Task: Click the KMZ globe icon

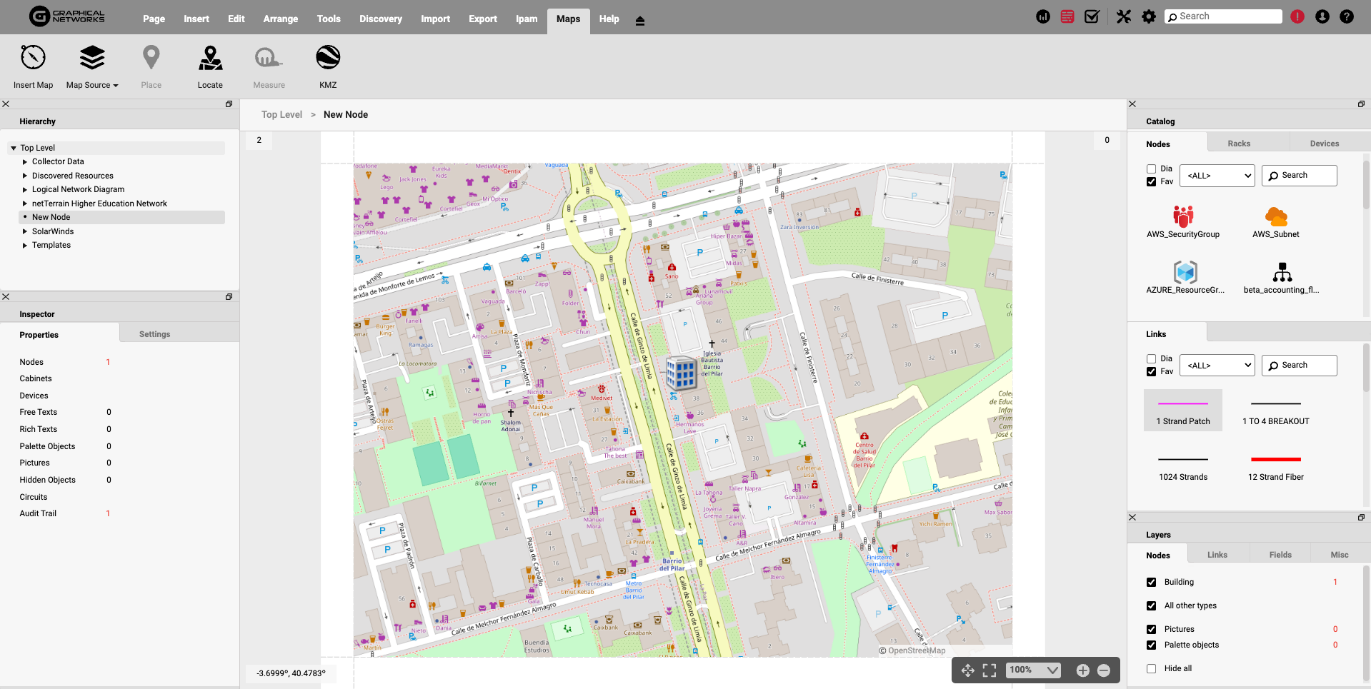Action: (328, 58)
